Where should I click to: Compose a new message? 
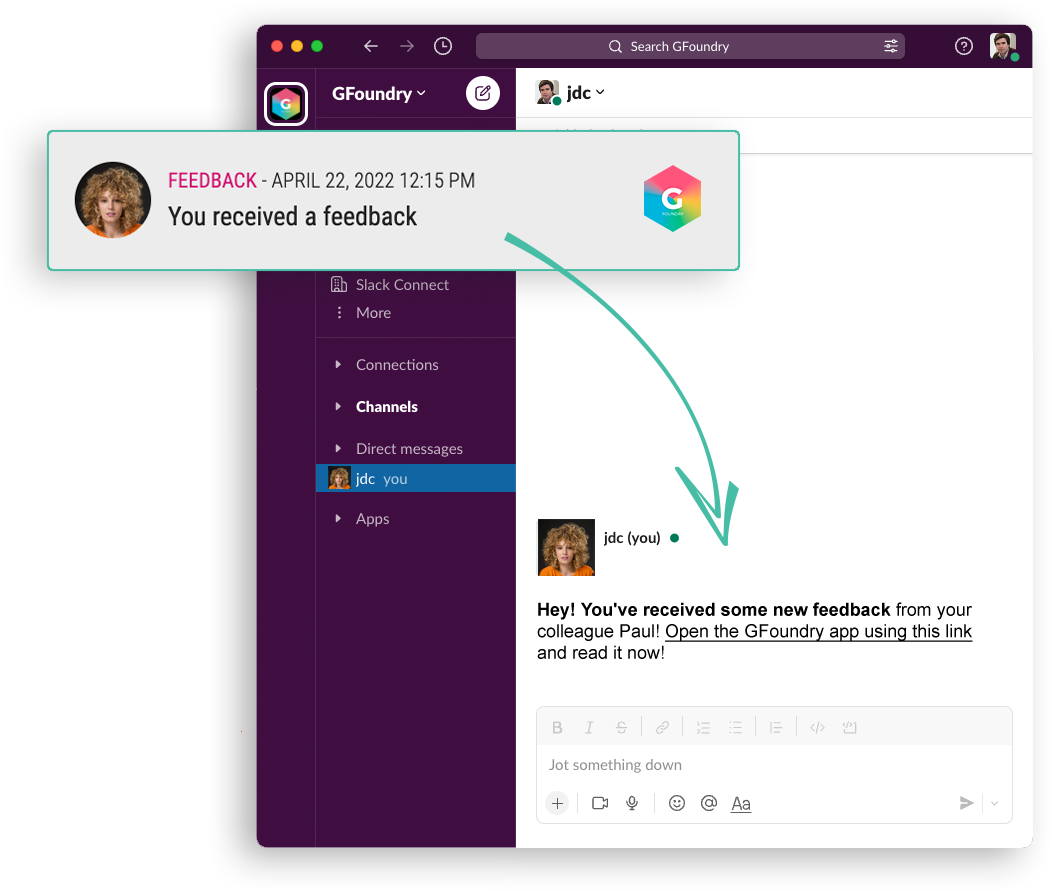(x=482, y=93)
